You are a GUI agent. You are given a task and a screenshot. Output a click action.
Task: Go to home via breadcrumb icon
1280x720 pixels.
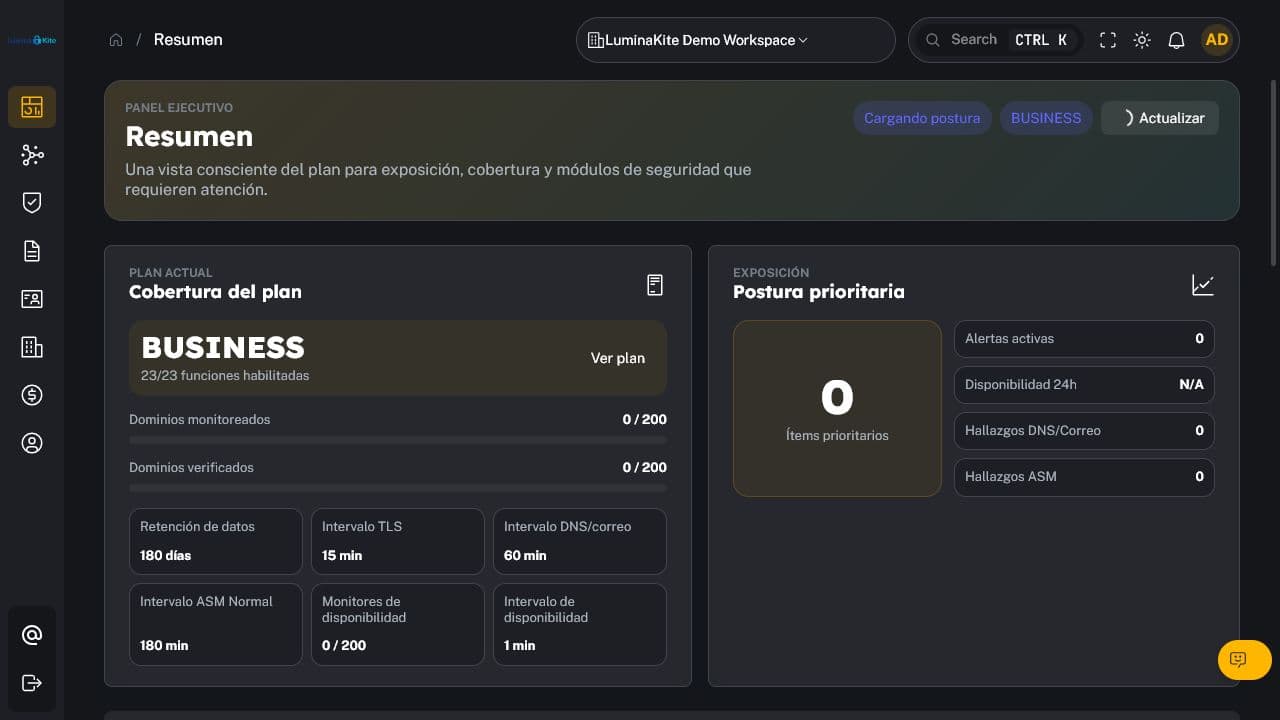pos(116,40)
